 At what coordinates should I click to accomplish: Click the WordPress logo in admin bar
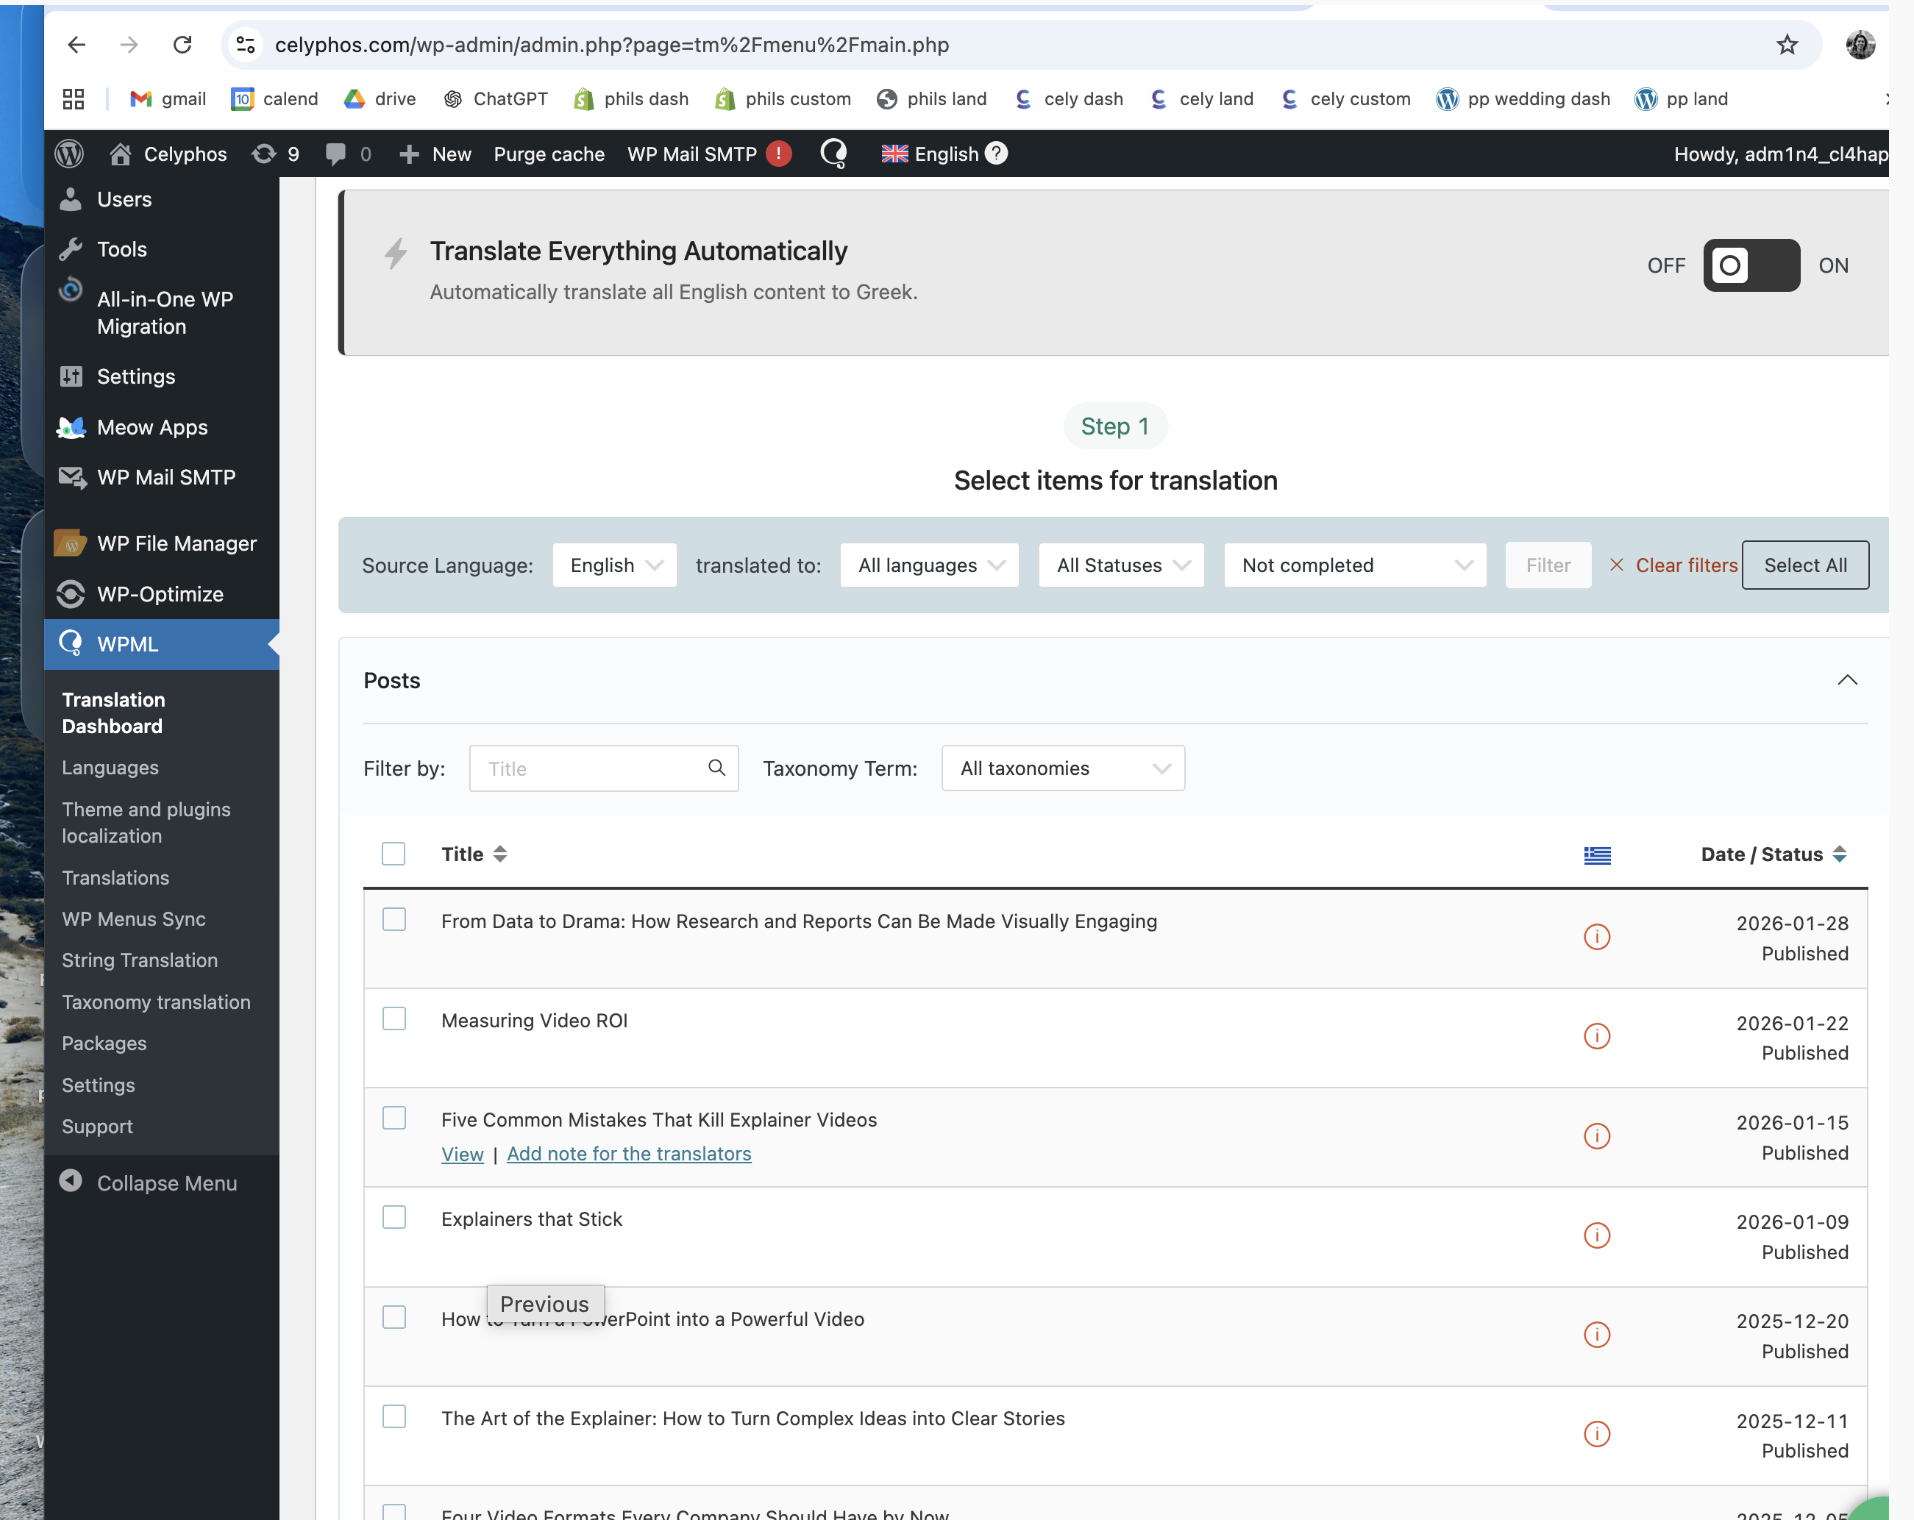pyautogui.click(x=69, y=154)
